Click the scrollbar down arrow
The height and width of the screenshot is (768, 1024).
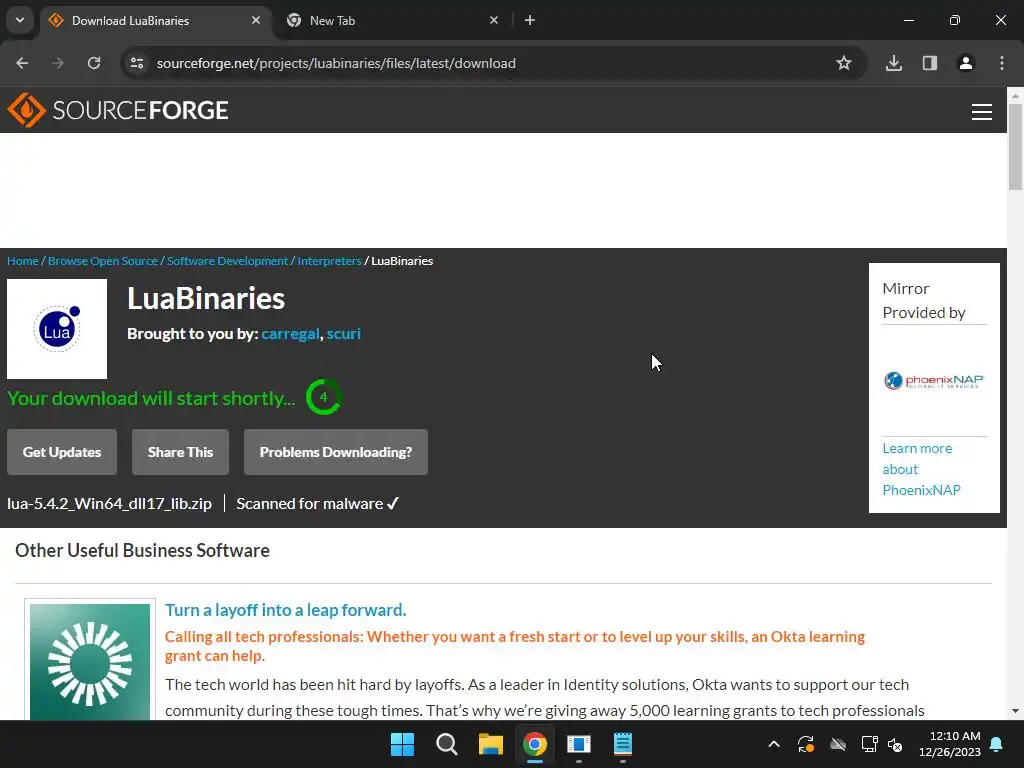(x=1016, y=711)
